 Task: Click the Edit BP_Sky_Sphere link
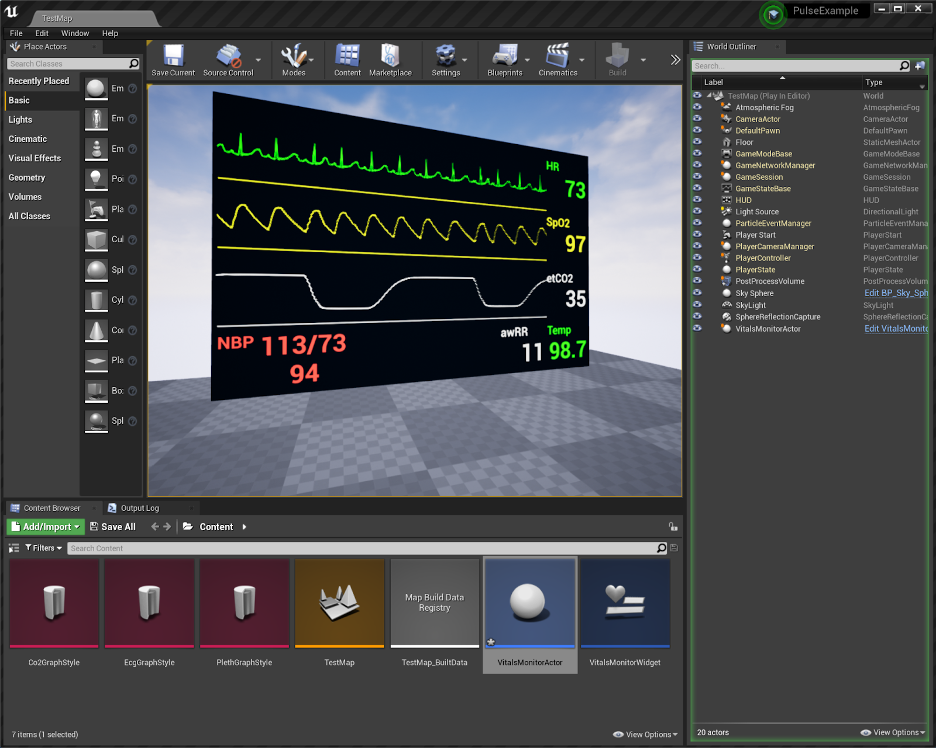coord(895,293)
